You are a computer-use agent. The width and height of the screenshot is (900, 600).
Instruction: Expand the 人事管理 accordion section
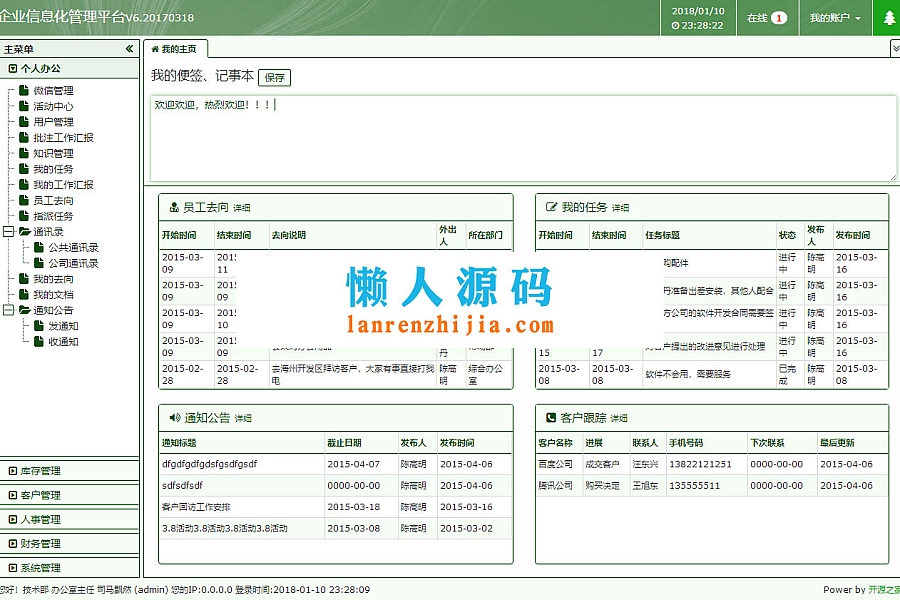click(x=69, y=519)
